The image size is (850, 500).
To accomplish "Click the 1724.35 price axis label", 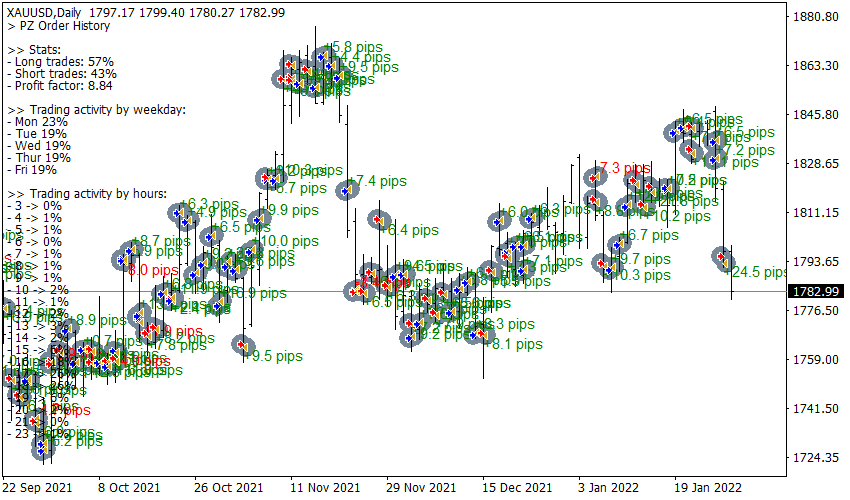I will point(815,458).
